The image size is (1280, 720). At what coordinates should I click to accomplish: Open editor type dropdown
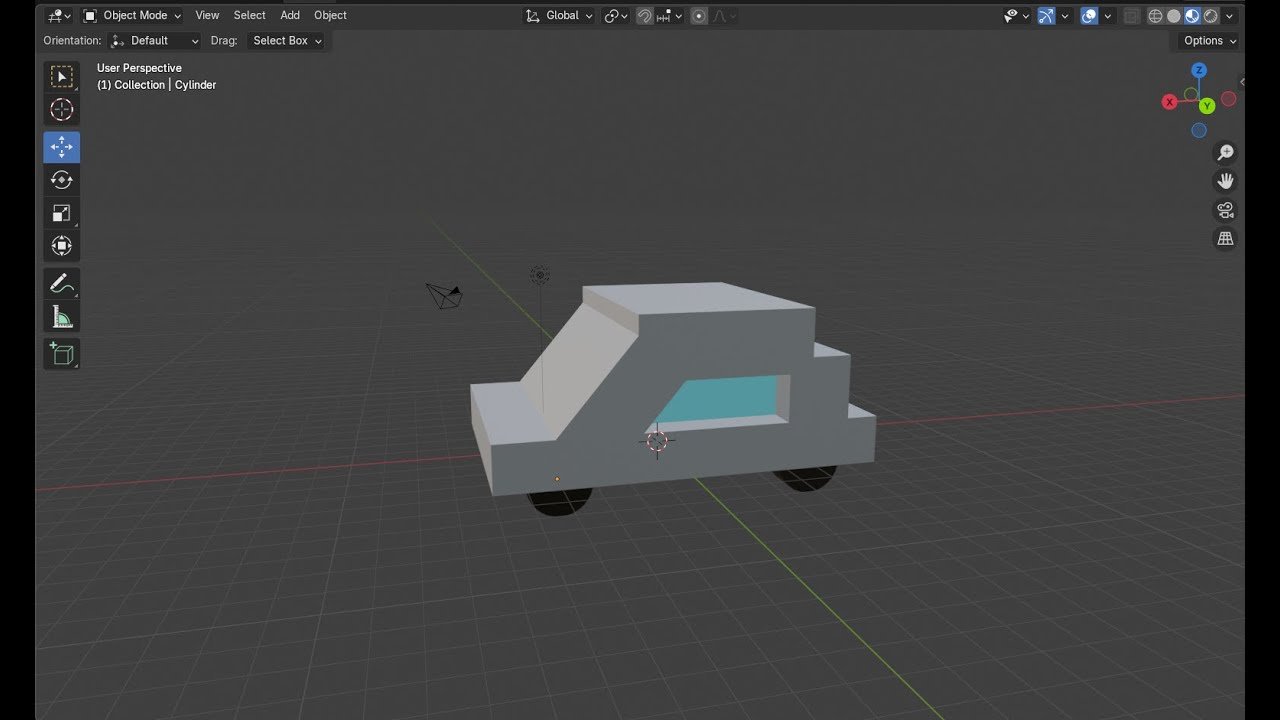click(59, 15)
